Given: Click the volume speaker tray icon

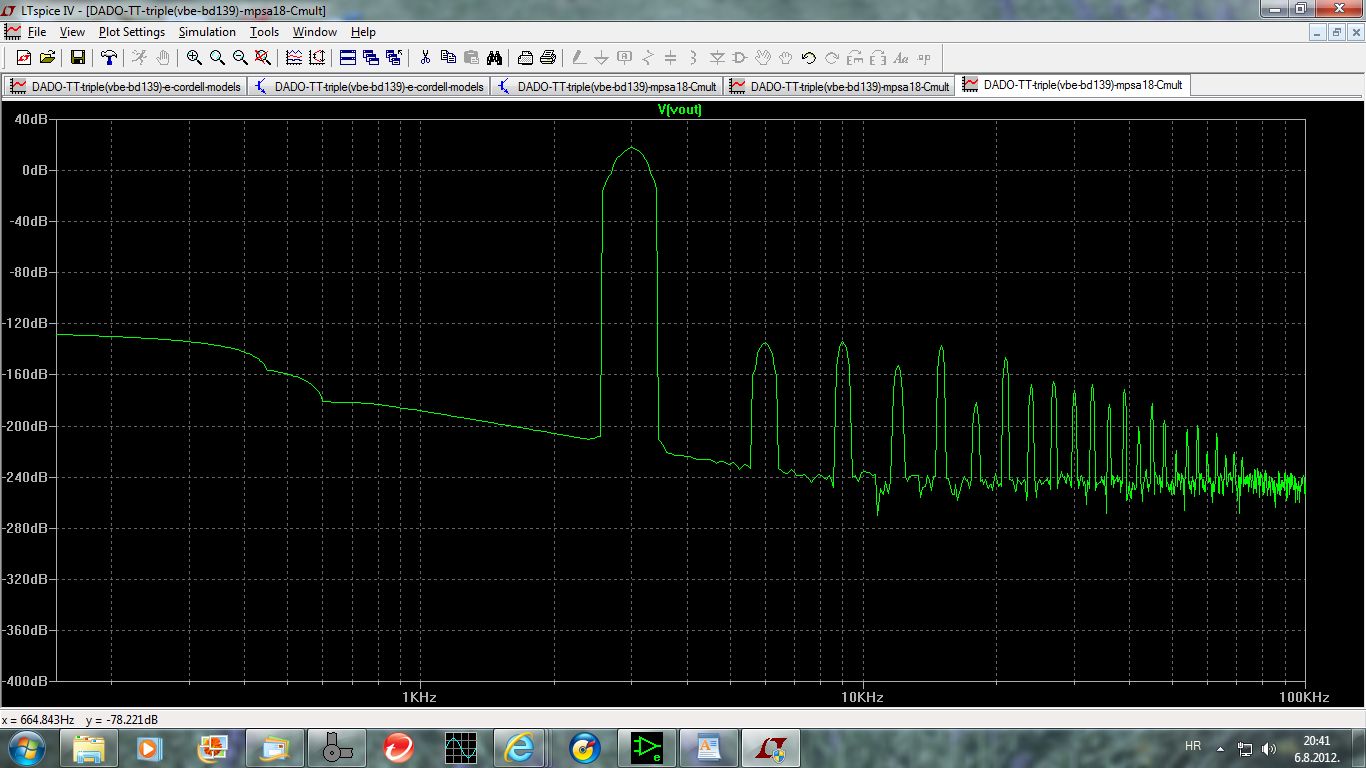Looking at the screenshot, I should click(1269, 748).
